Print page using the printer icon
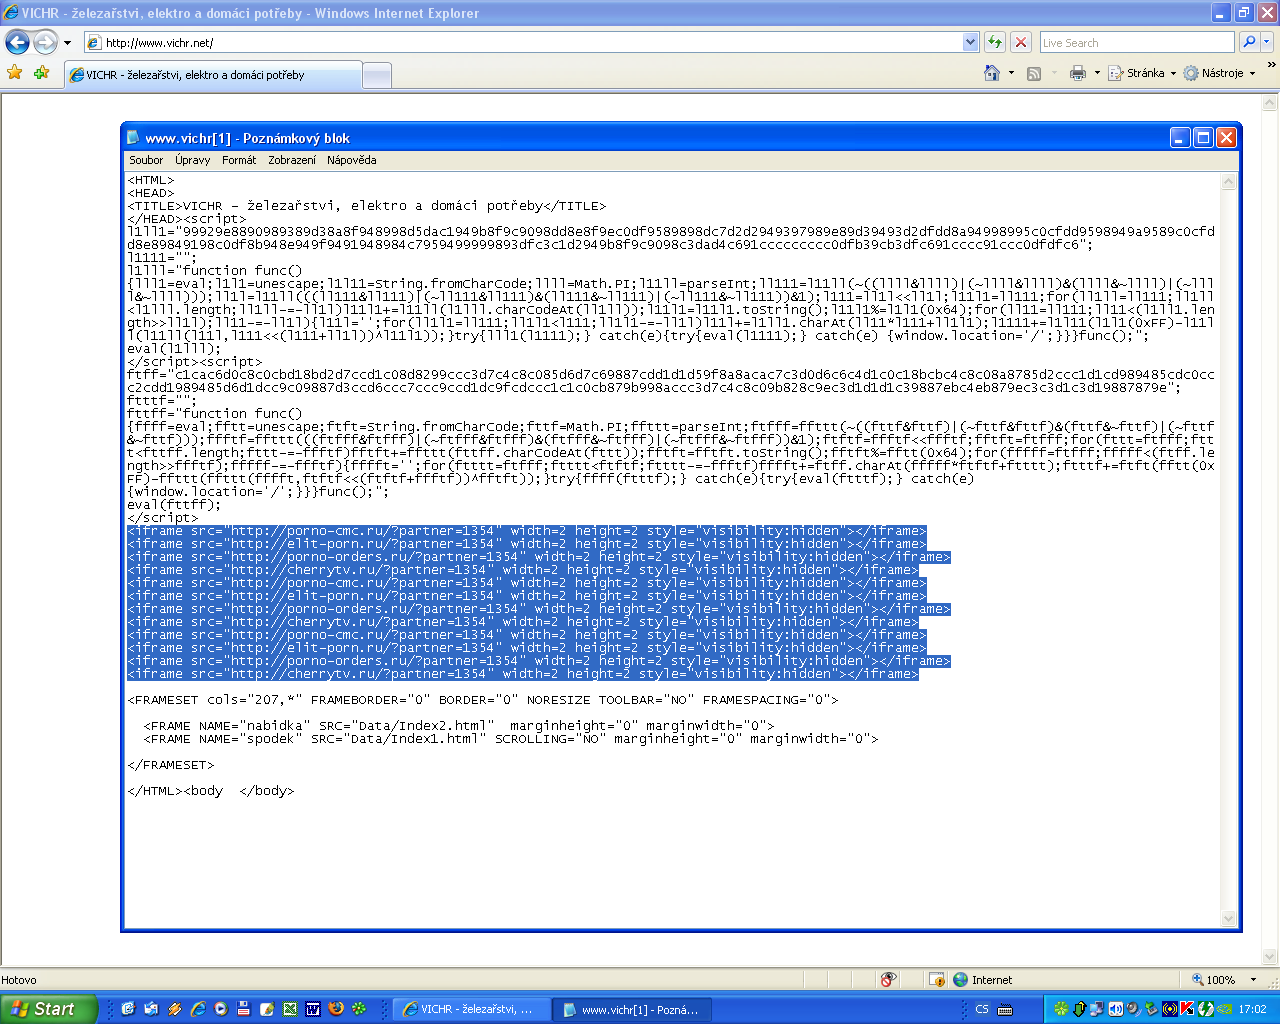This screenshot has height=1024, width=1280. (x=1077, y=73)
